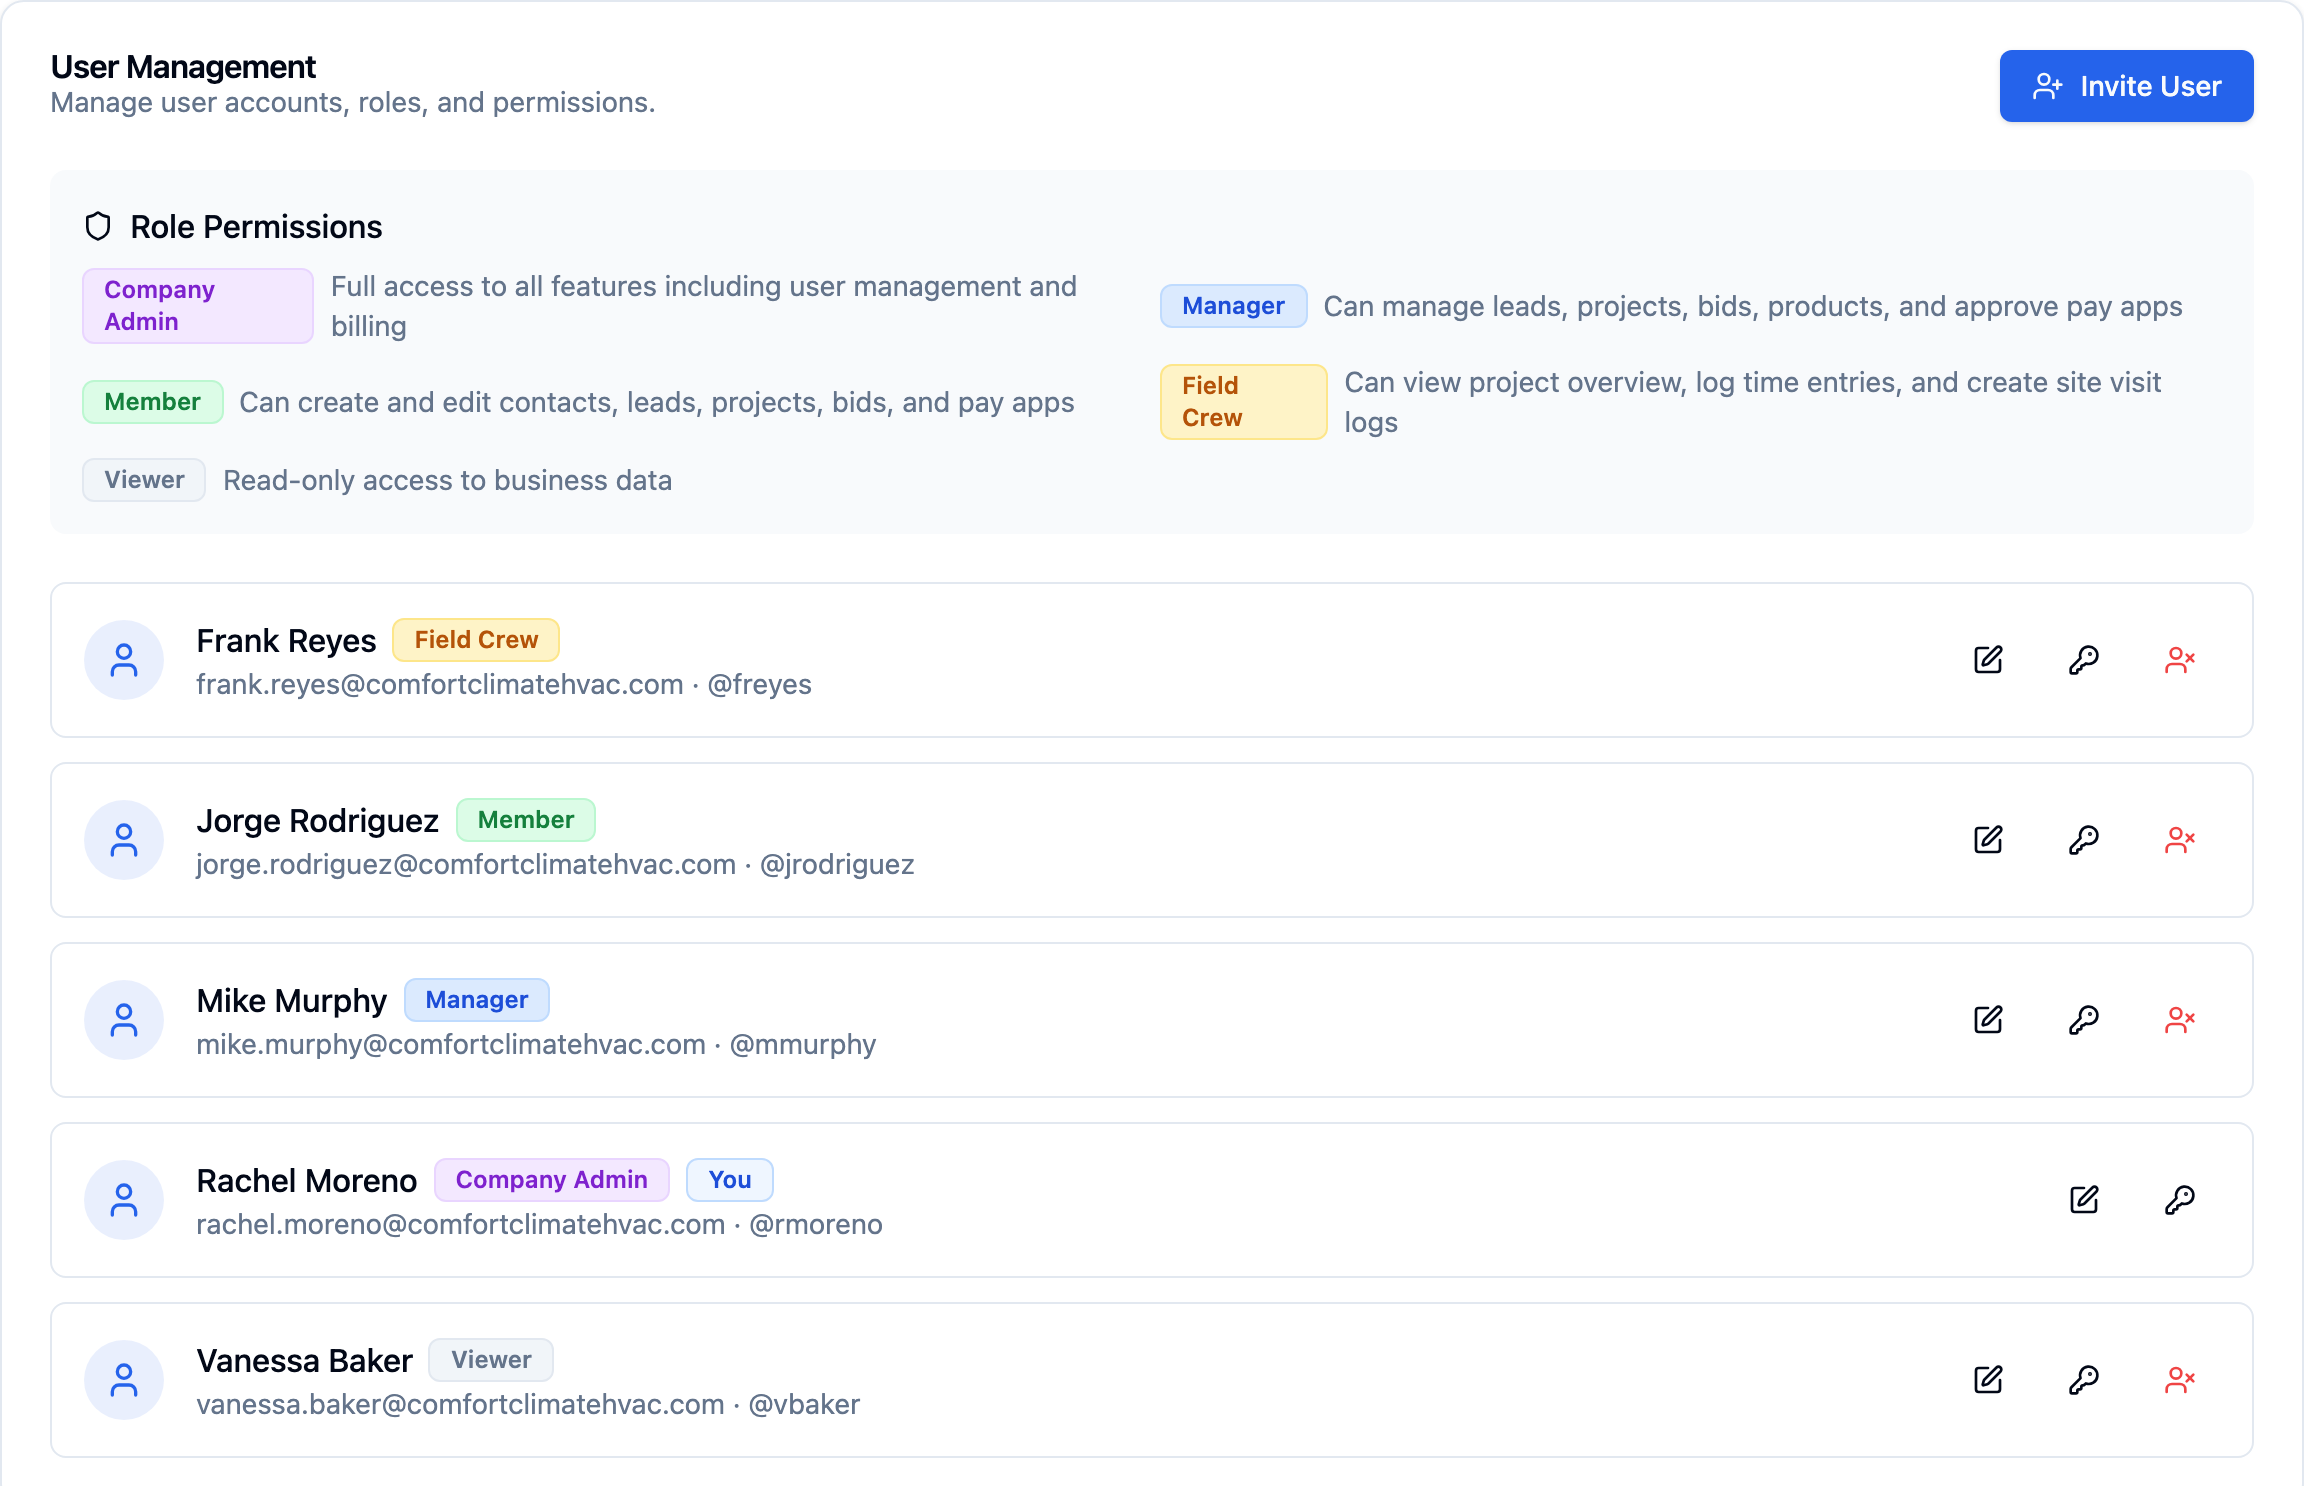Click 'Read-only access to business data' text
This screenshot has width=2304, height=1508.
448,481
